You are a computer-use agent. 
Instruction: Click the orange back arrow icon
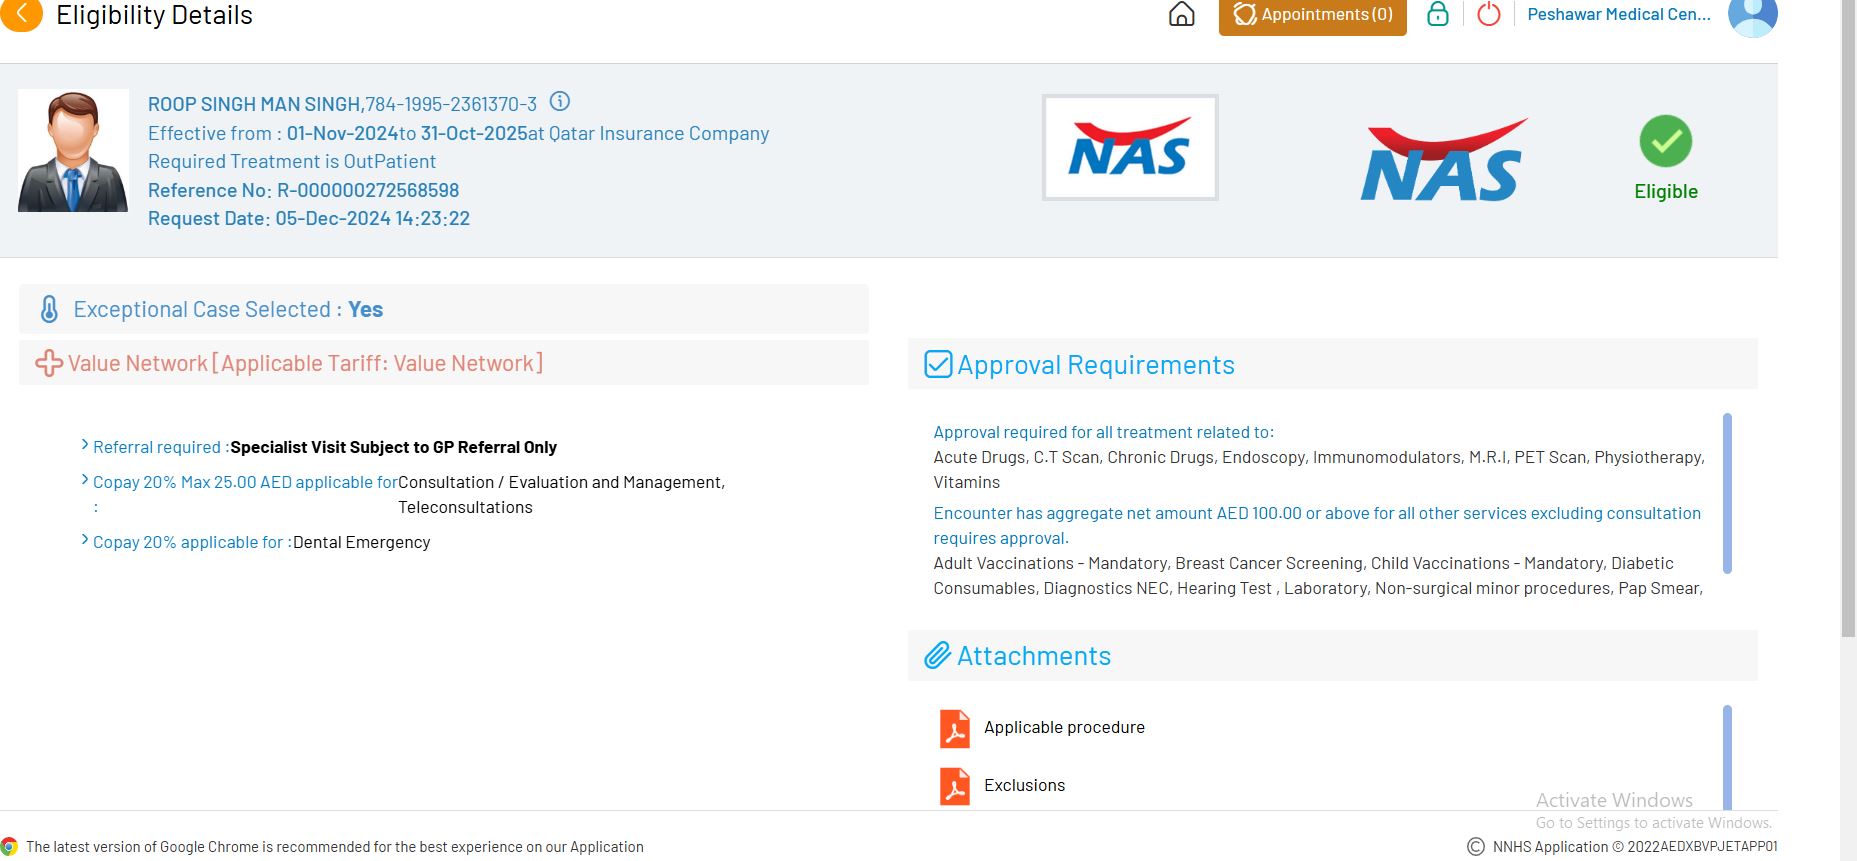pyautogui.click(x=21, y=14)
